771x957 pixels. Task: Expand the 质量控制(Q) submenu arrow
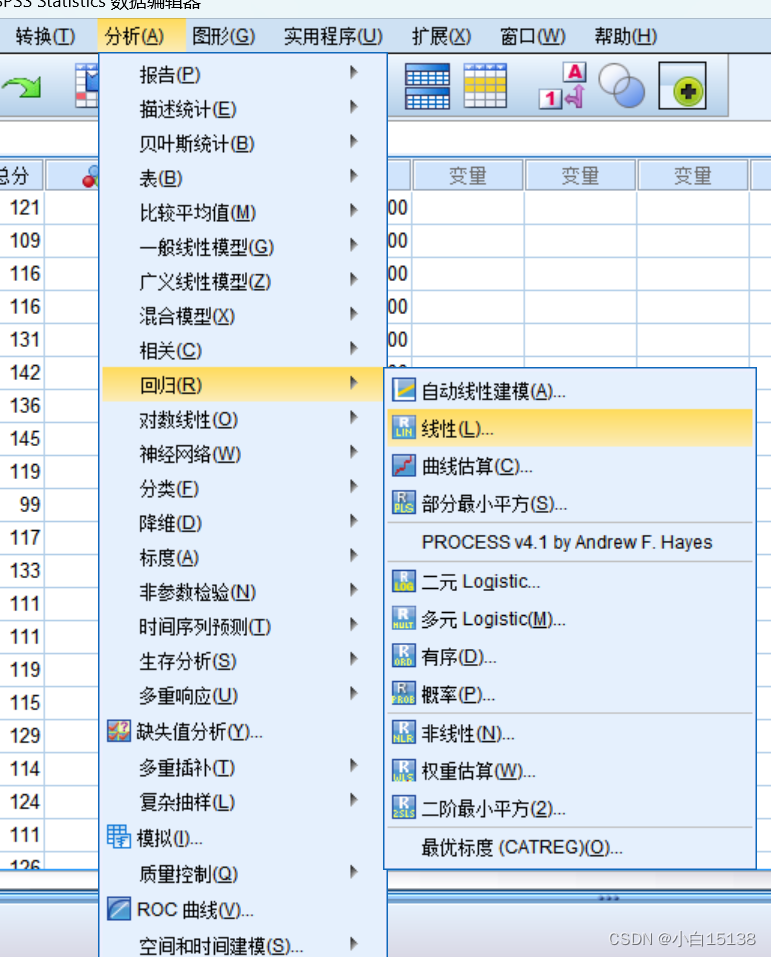353,872
